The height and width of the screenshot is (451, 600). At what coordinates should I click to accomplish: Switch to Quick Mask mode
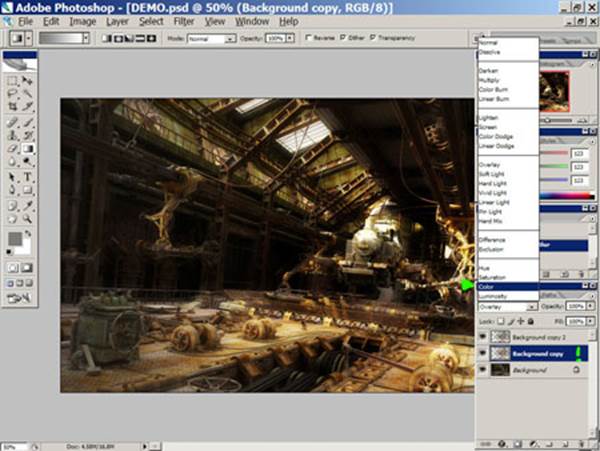[27, 268]
